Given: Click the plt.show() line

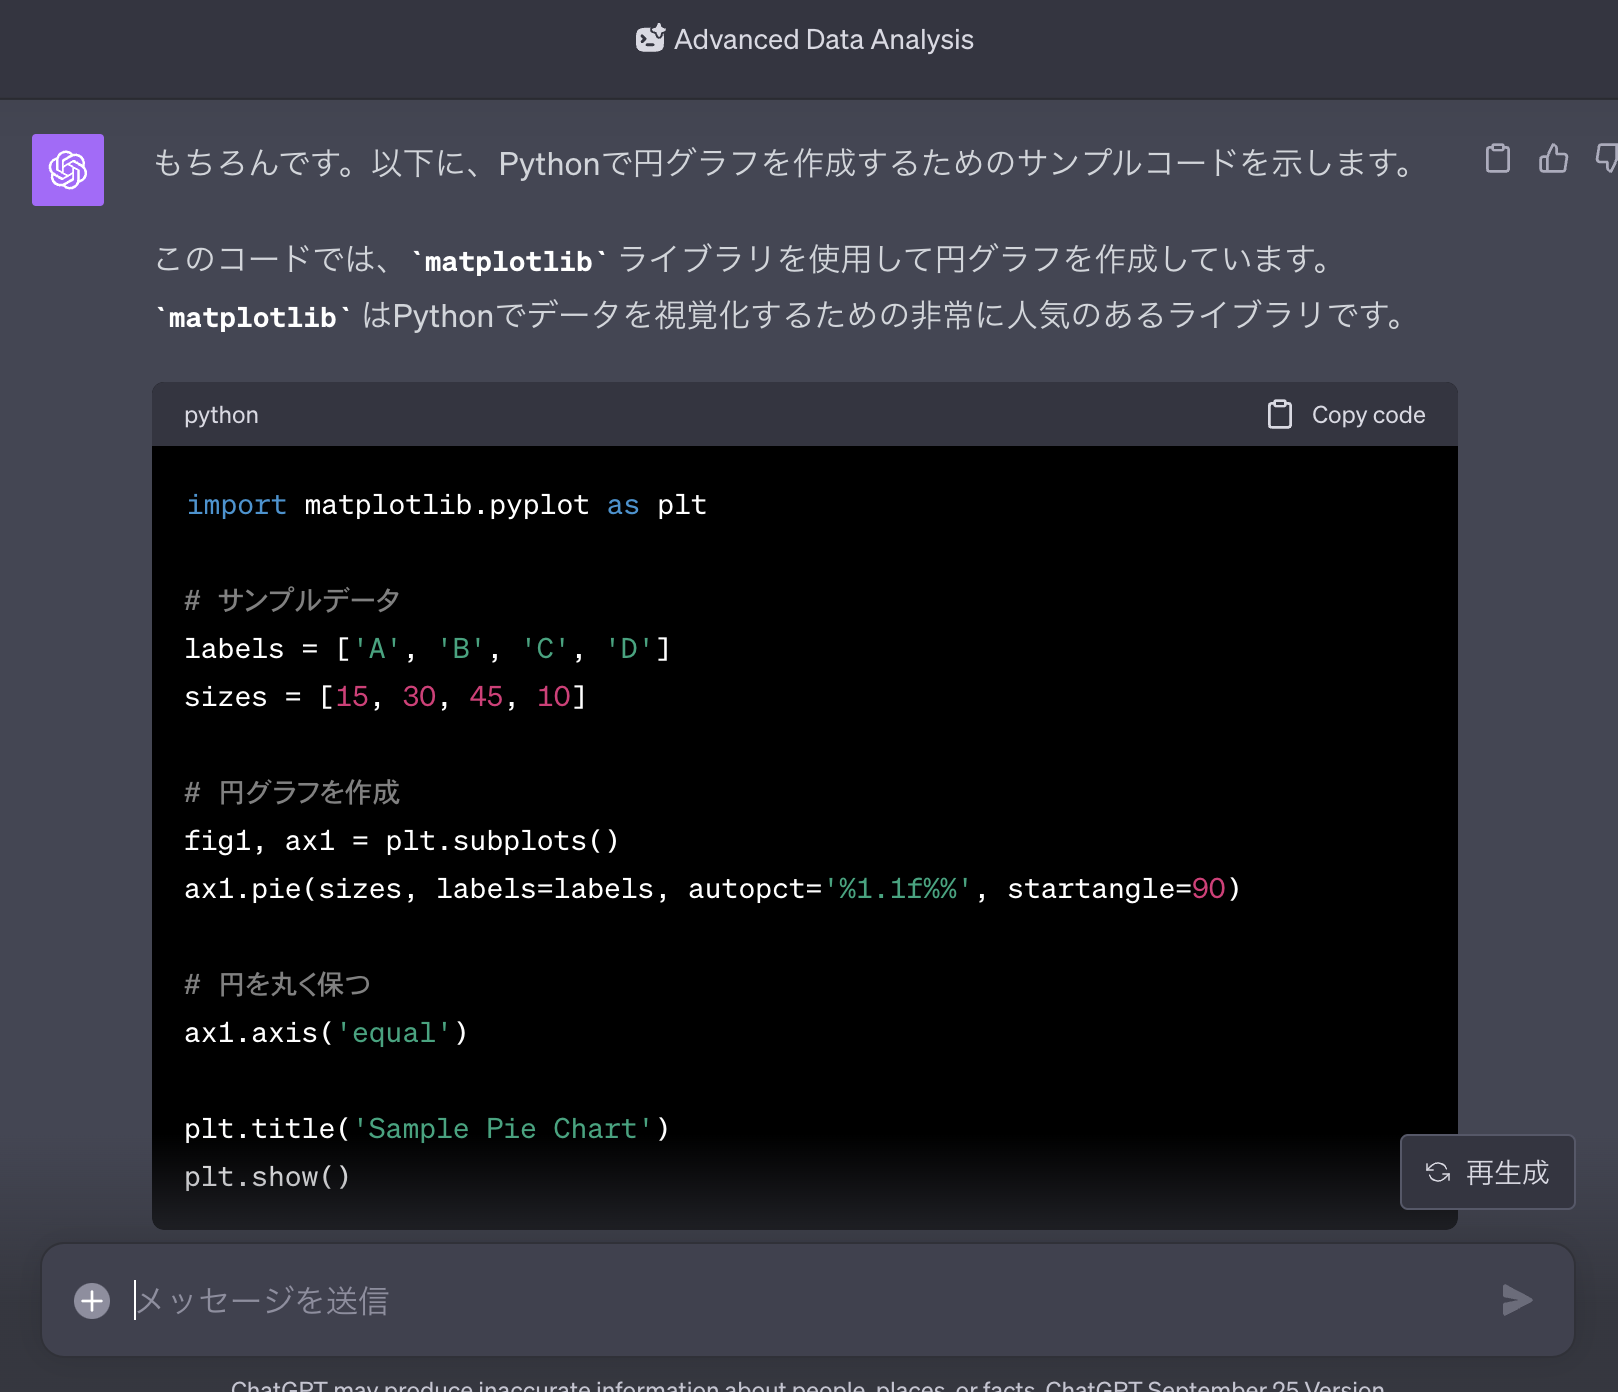Looking at the screenshot, I should [267, 1177].
